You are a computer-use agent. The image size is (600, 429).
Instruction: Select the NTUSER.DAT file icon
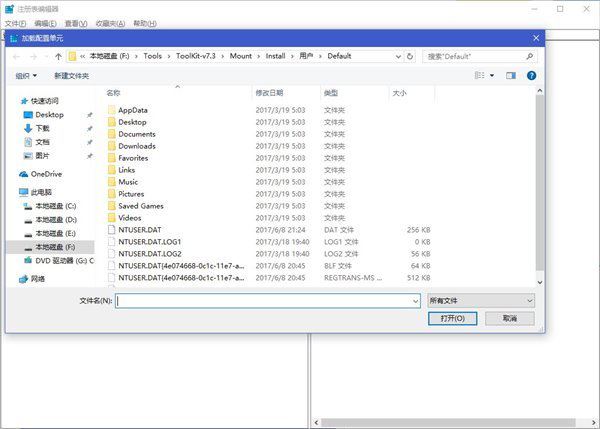tap(110, 230)
